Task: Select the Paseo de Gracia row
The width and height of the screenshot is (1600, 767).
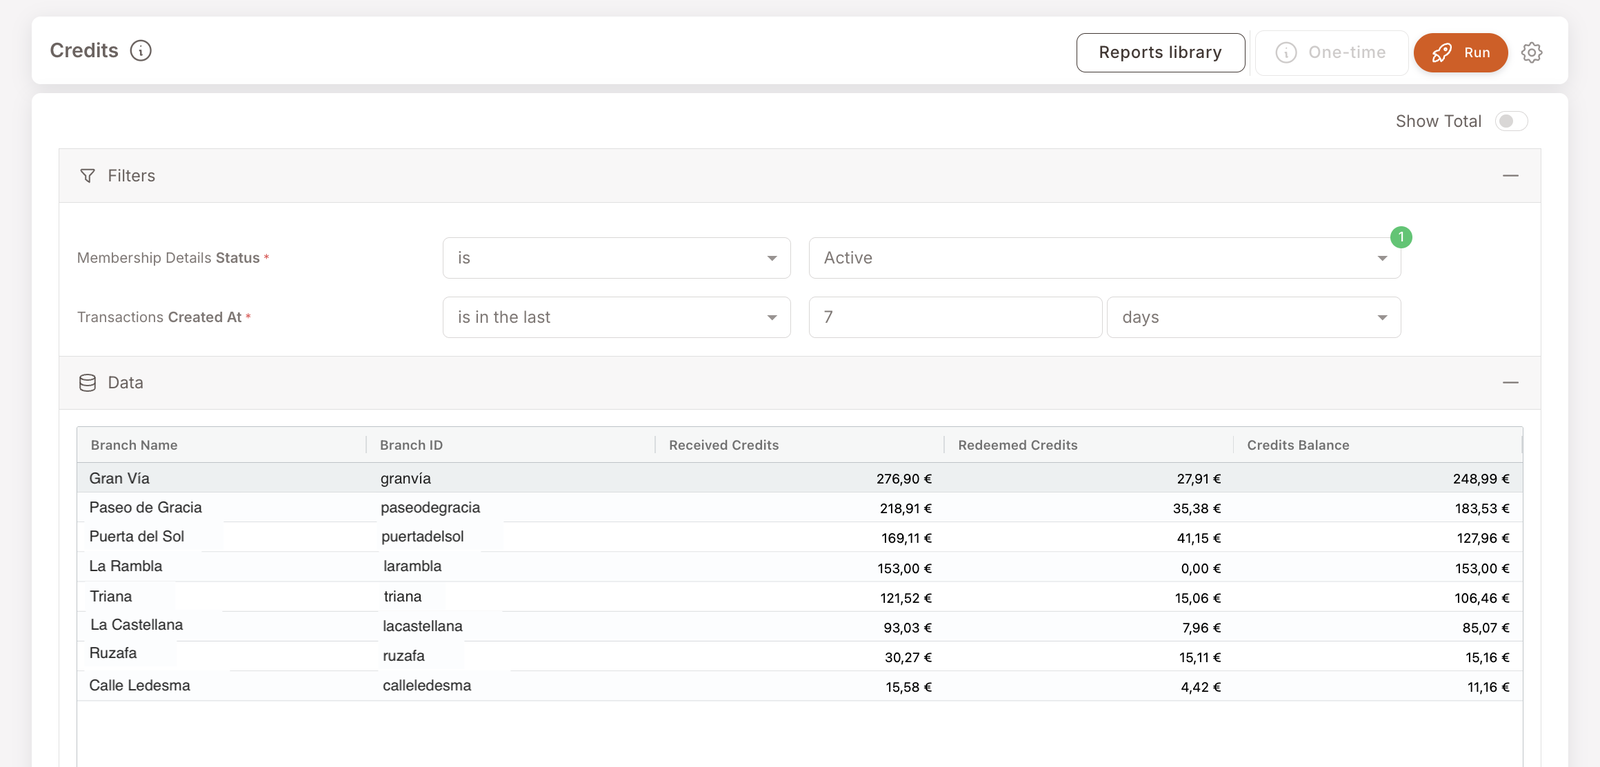Action: pyautogui.click(x=800, y=507)
